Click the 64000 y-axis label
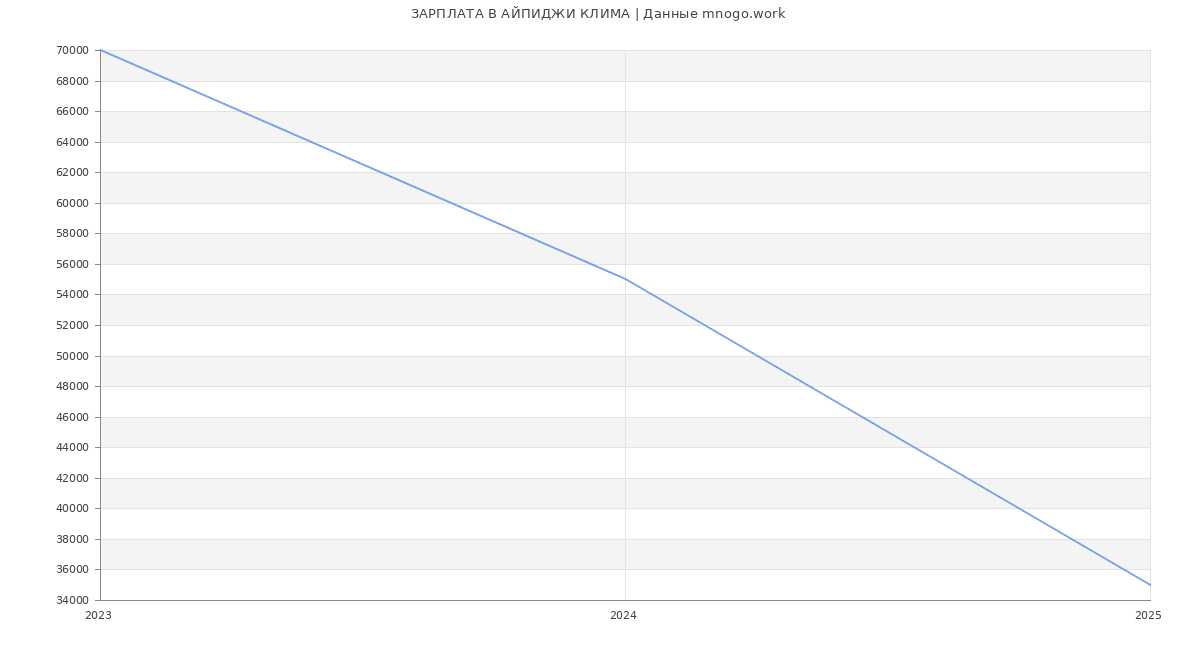 click(73, 142)
